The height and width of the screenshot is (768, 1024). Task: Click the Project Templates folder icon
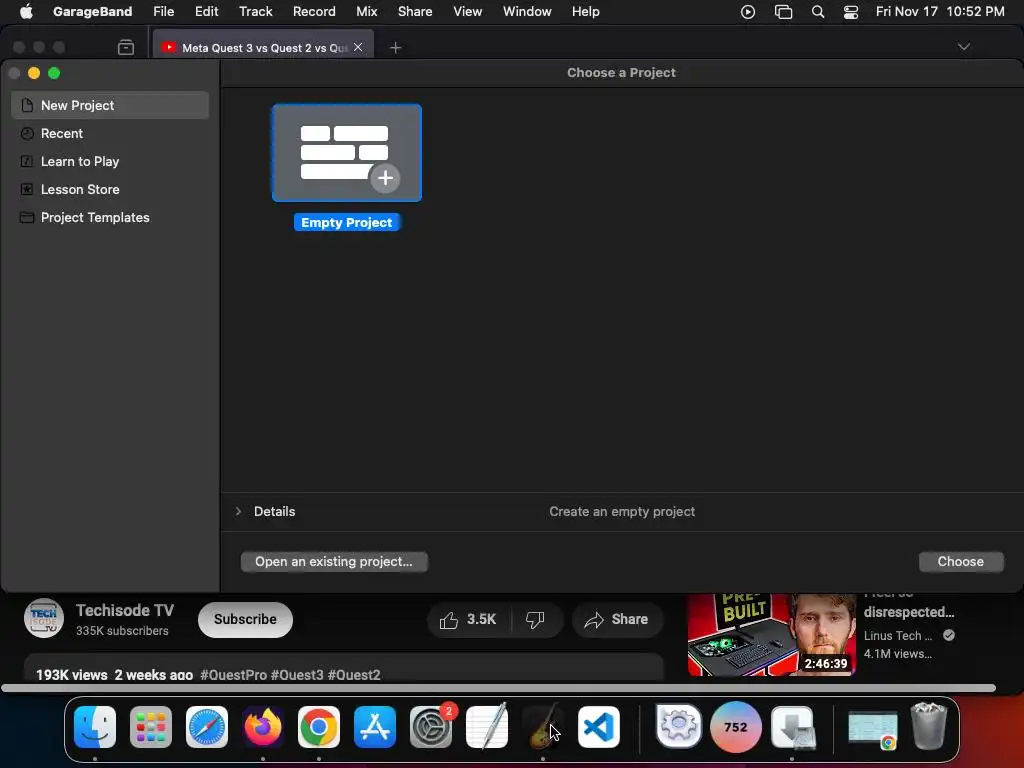(27, 217)
